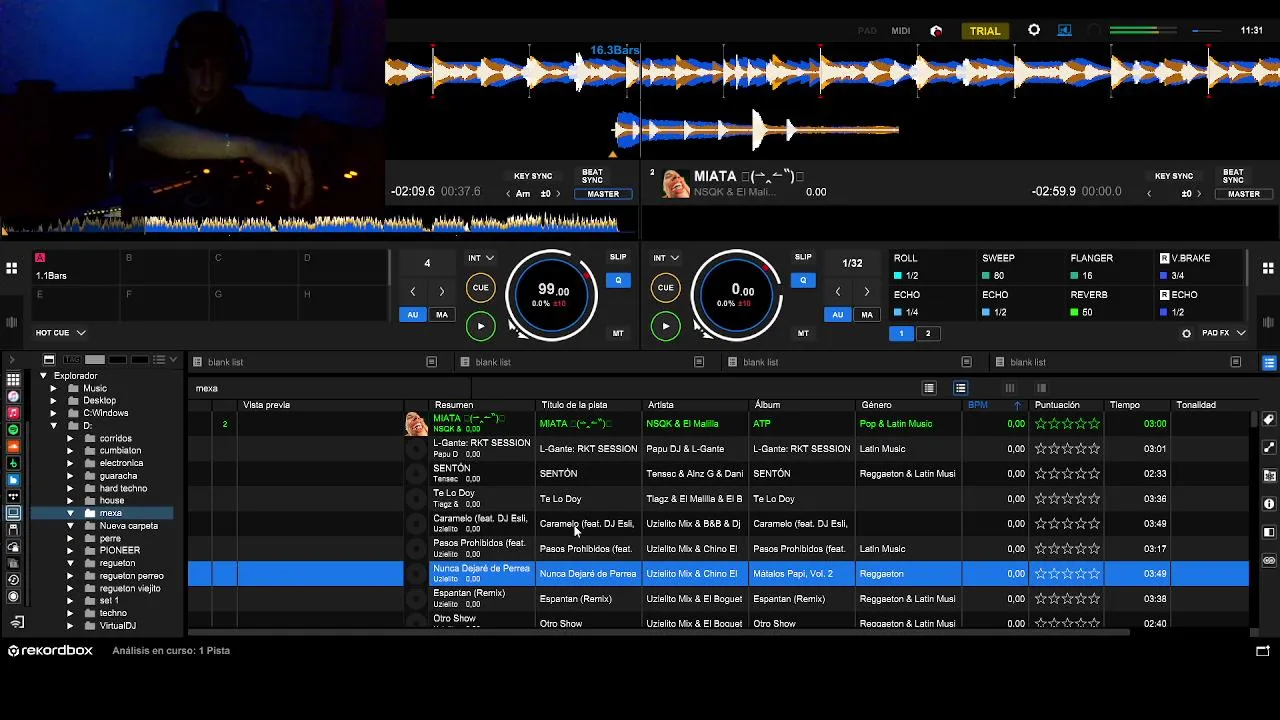Toggle SLIP mode on deck 1
The image size is (1280, 720).
coord(618,258)
